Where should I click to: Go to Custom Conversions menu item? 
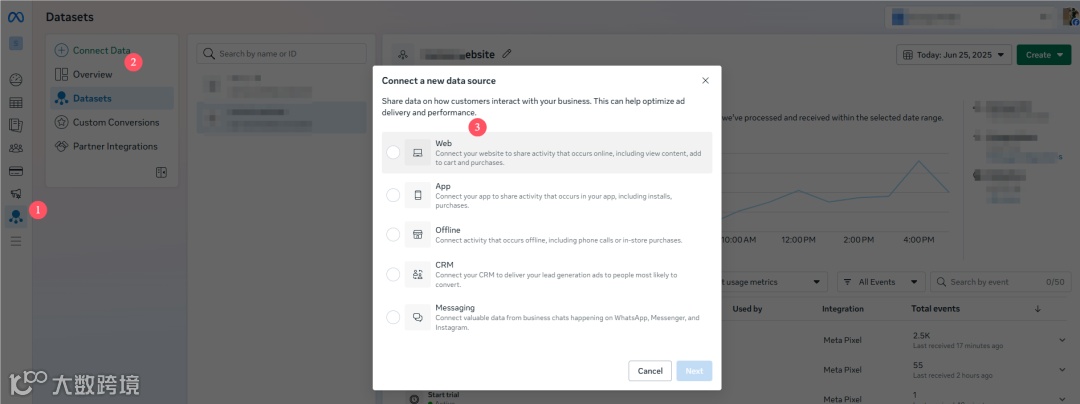(x=115, y=122)
